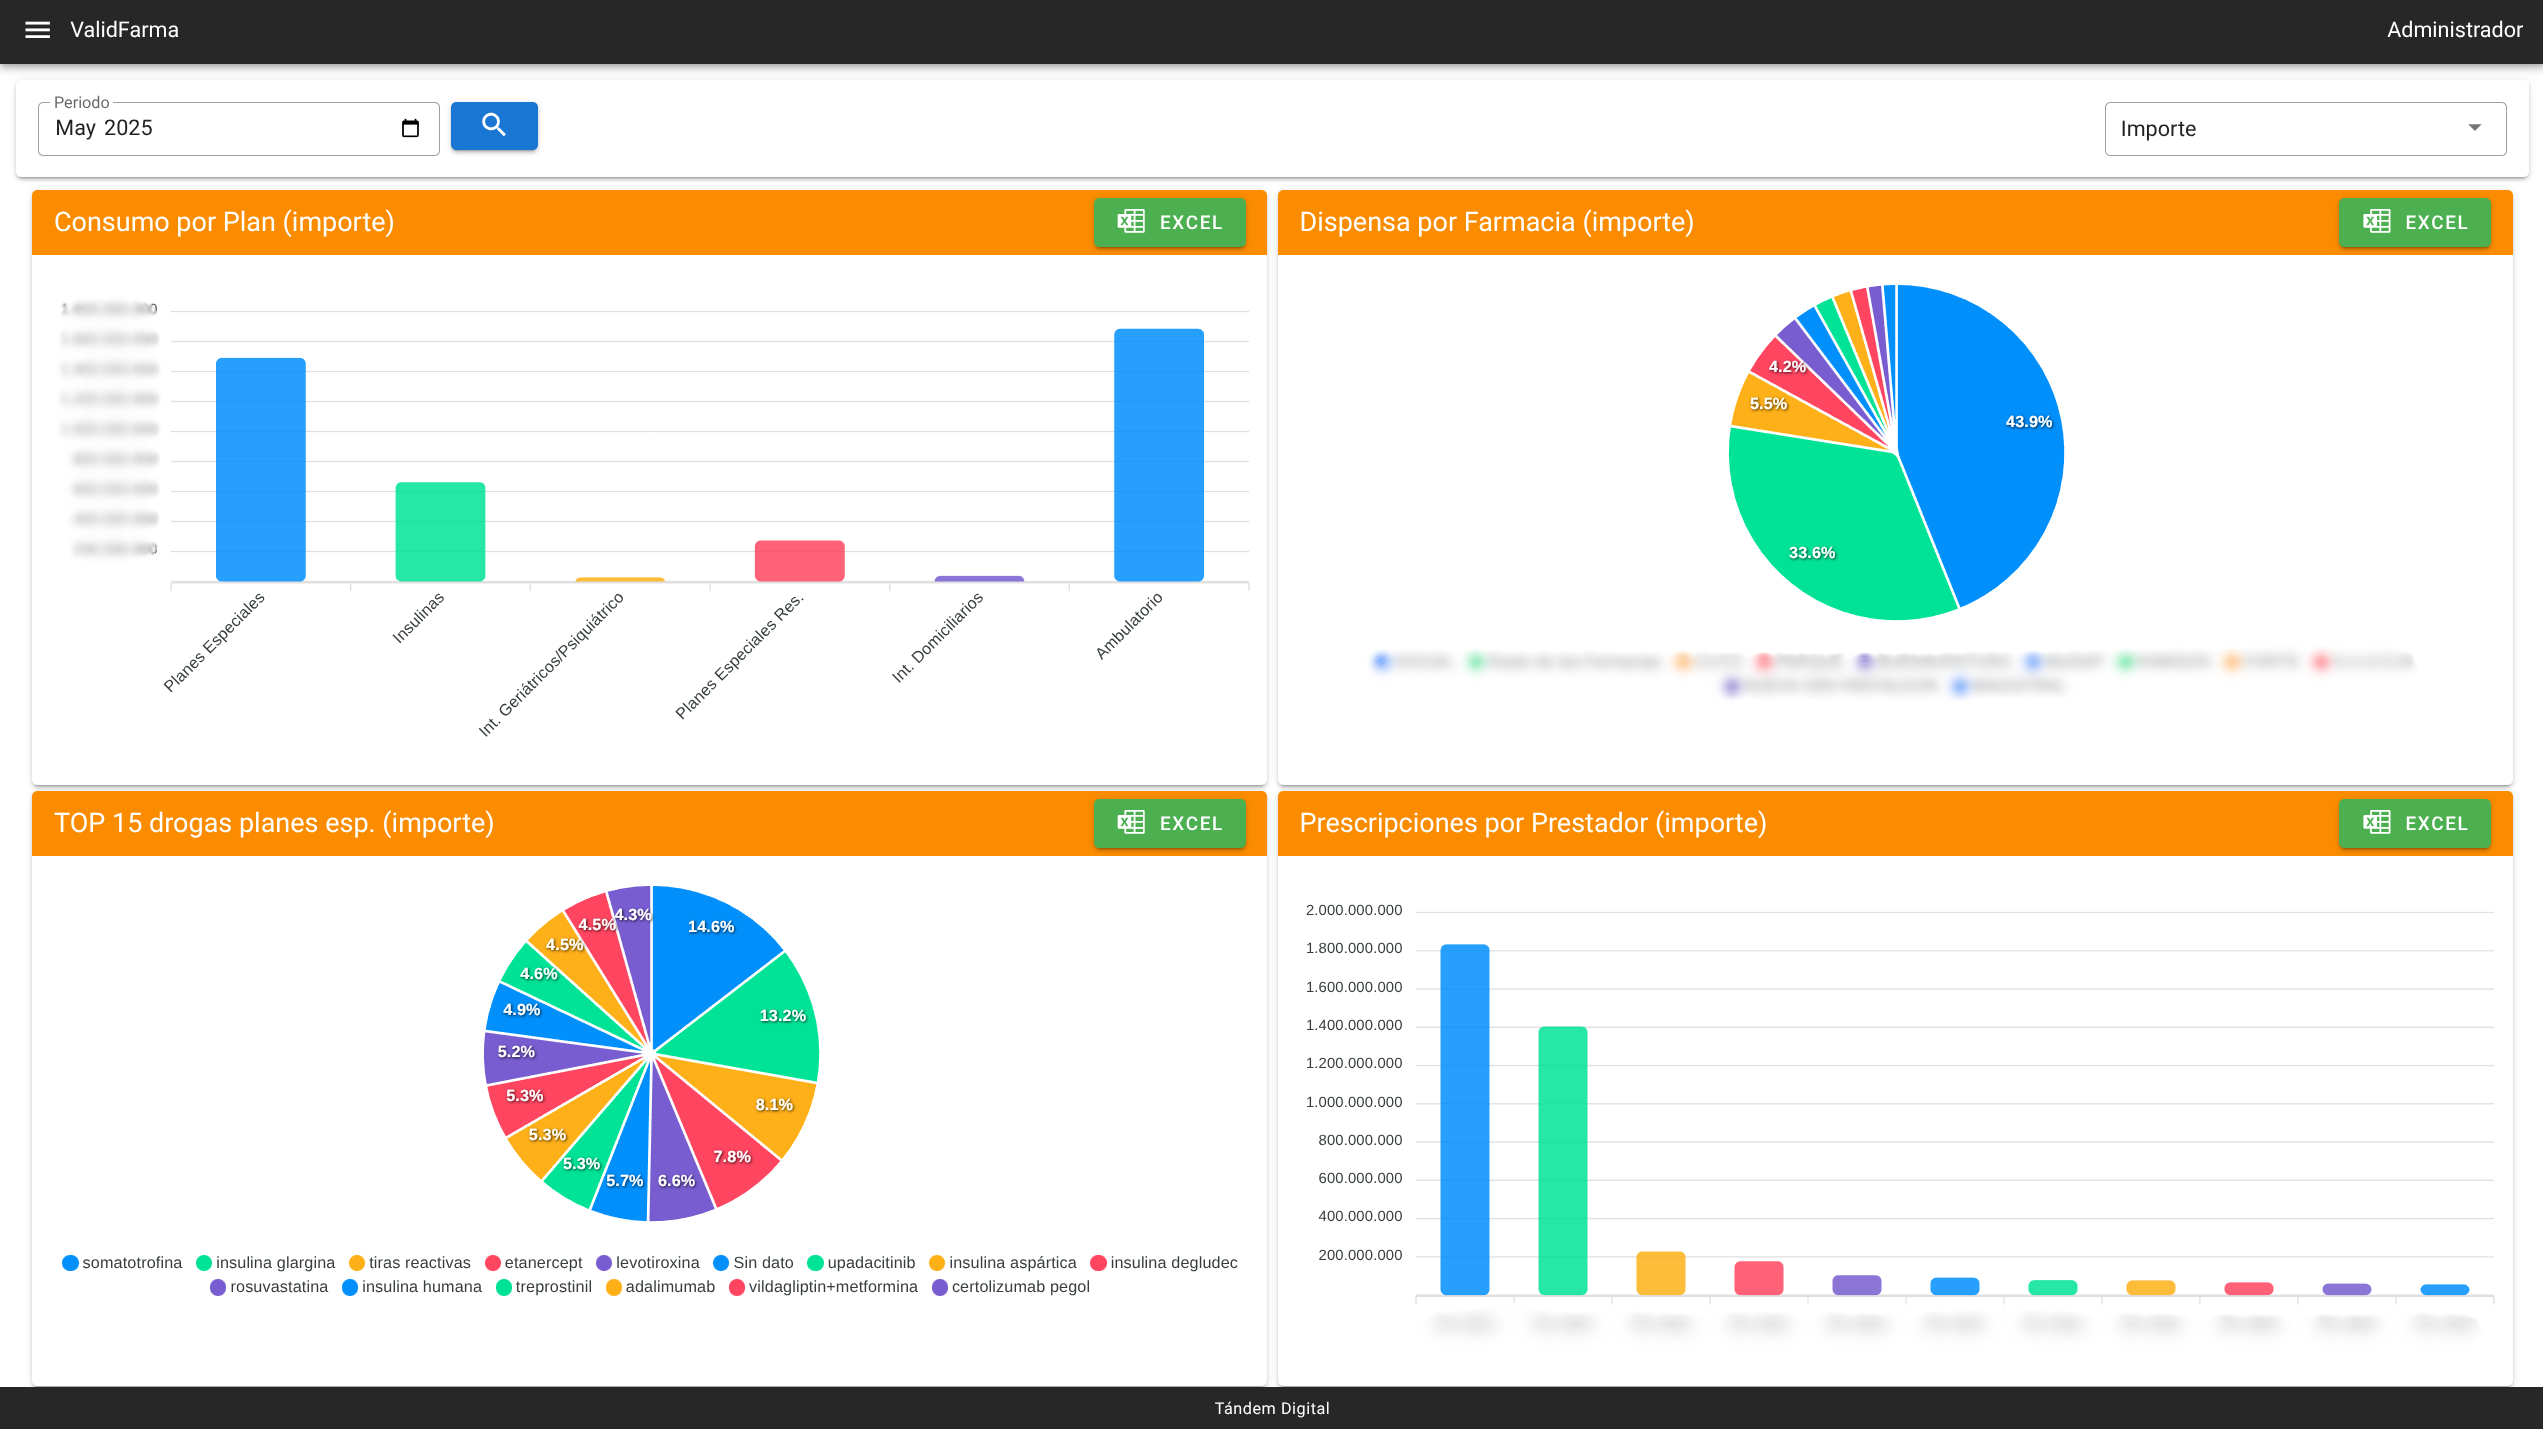Click the blue search magnifier button
Screen dimensions: 2543x1429
494,126
